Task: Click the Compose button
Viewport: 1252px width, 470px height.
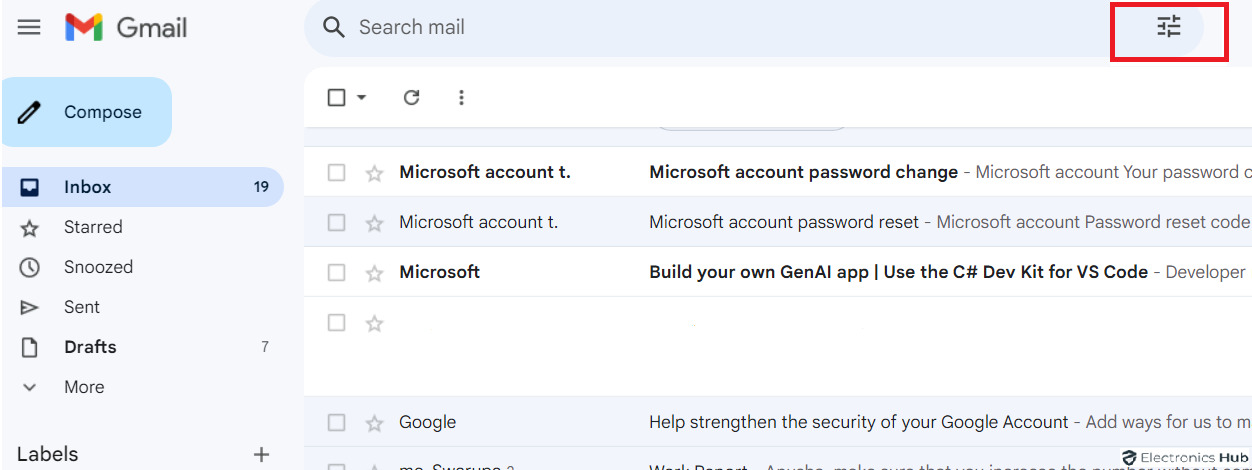Action: pos(87,112)
